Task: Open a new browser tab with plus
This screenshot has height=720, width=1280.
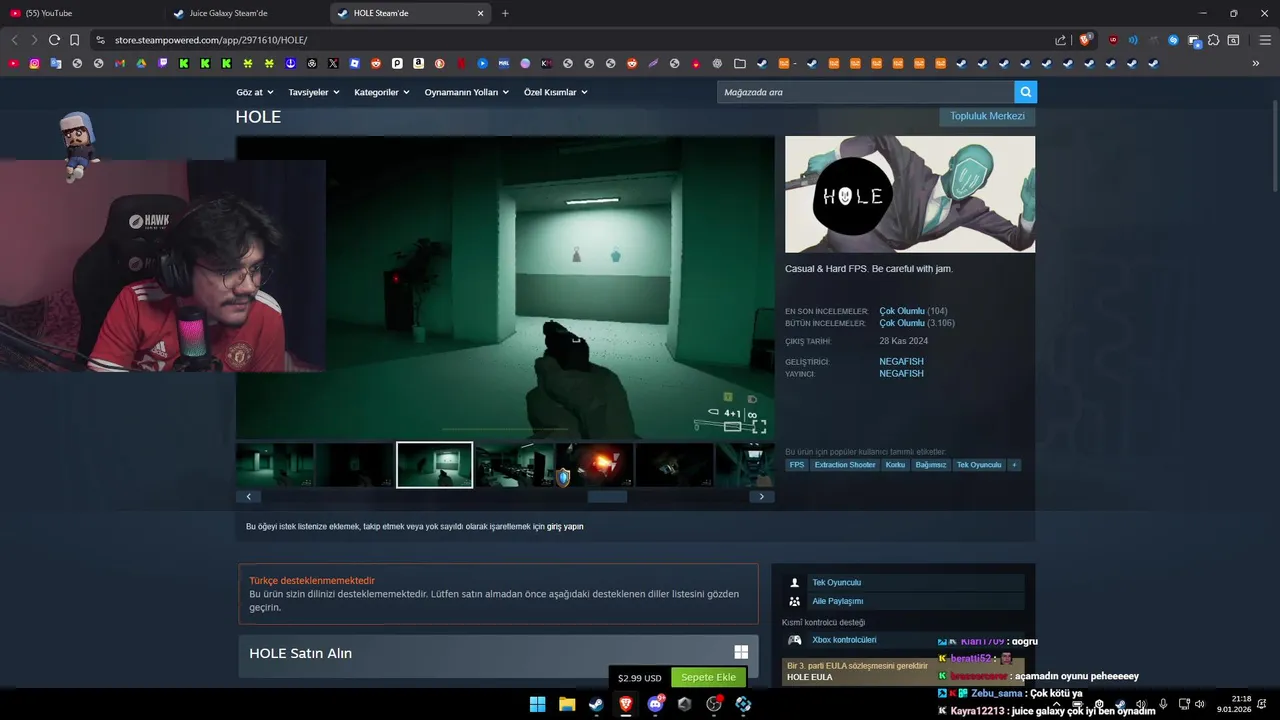Action: click(x=505, y=13)
